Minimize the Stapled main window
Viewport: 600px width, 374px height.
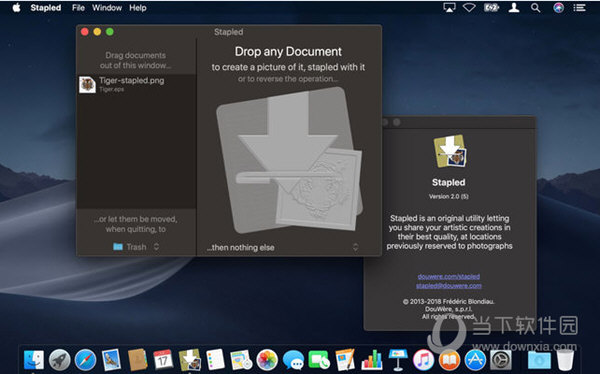click(97, 32)
